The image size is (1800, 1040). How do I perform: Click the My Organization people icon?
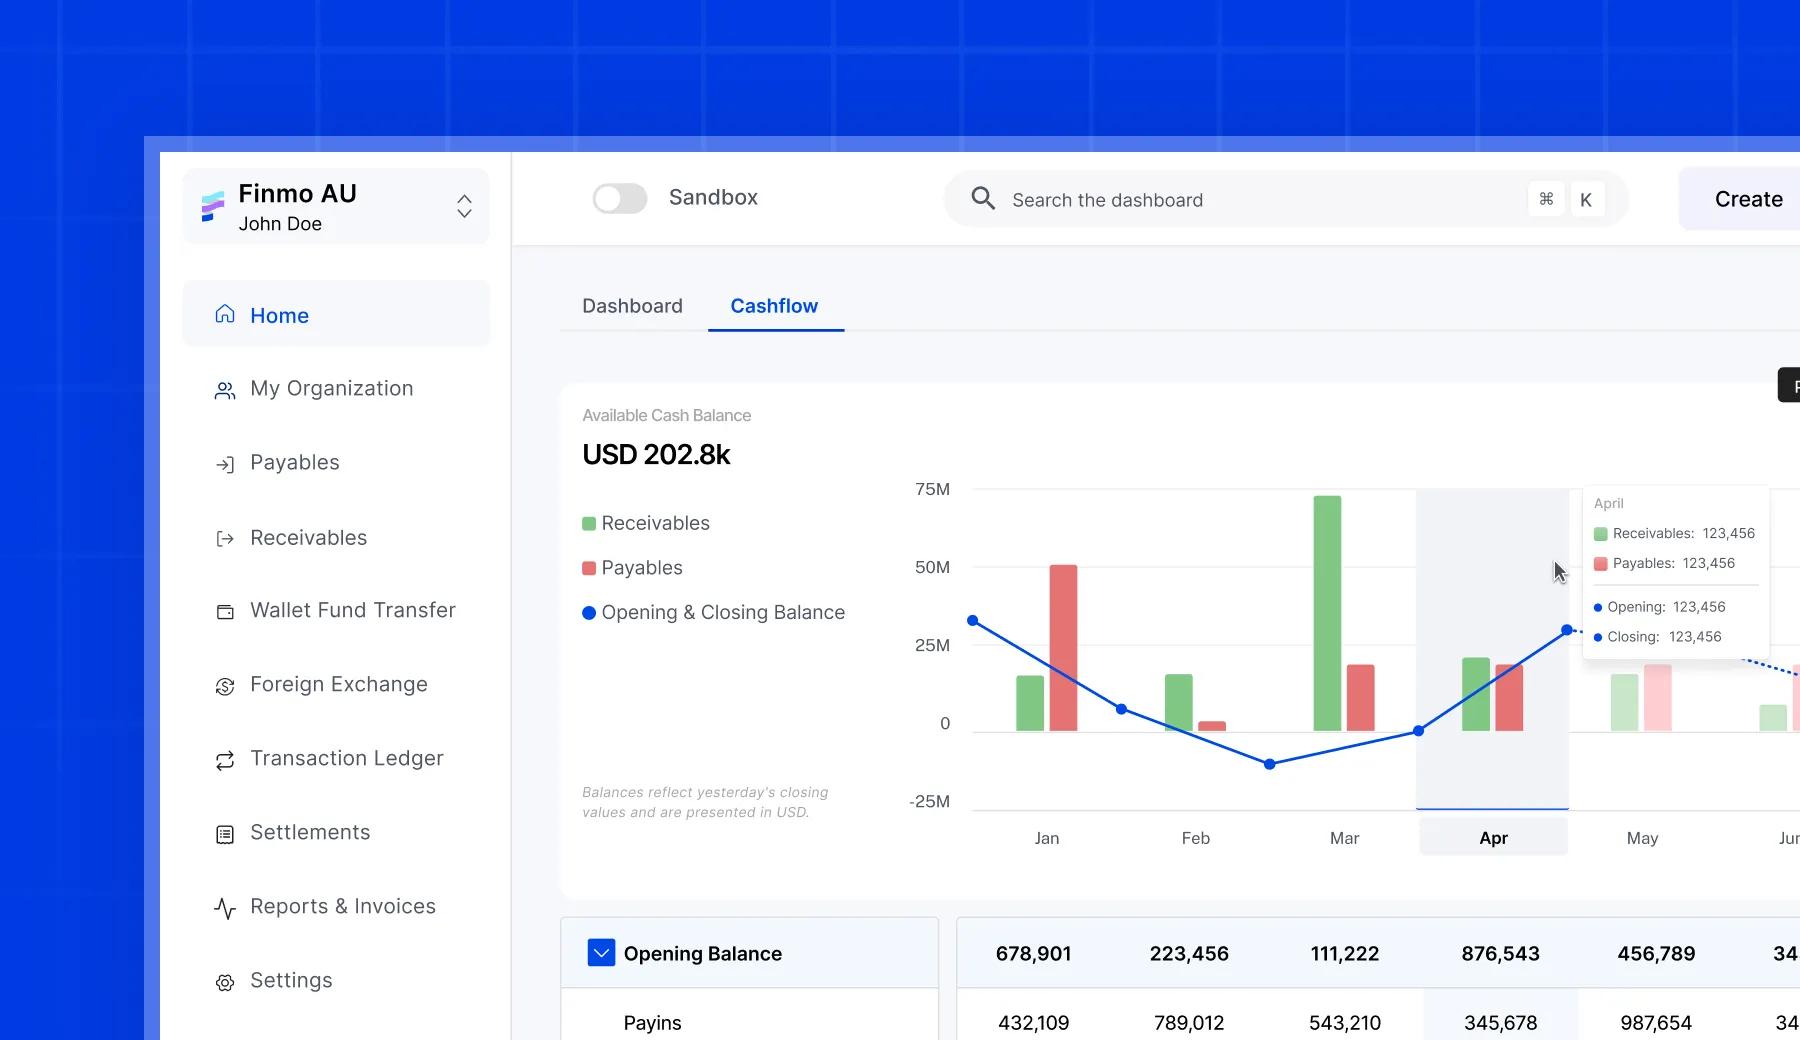pos(225,390)
